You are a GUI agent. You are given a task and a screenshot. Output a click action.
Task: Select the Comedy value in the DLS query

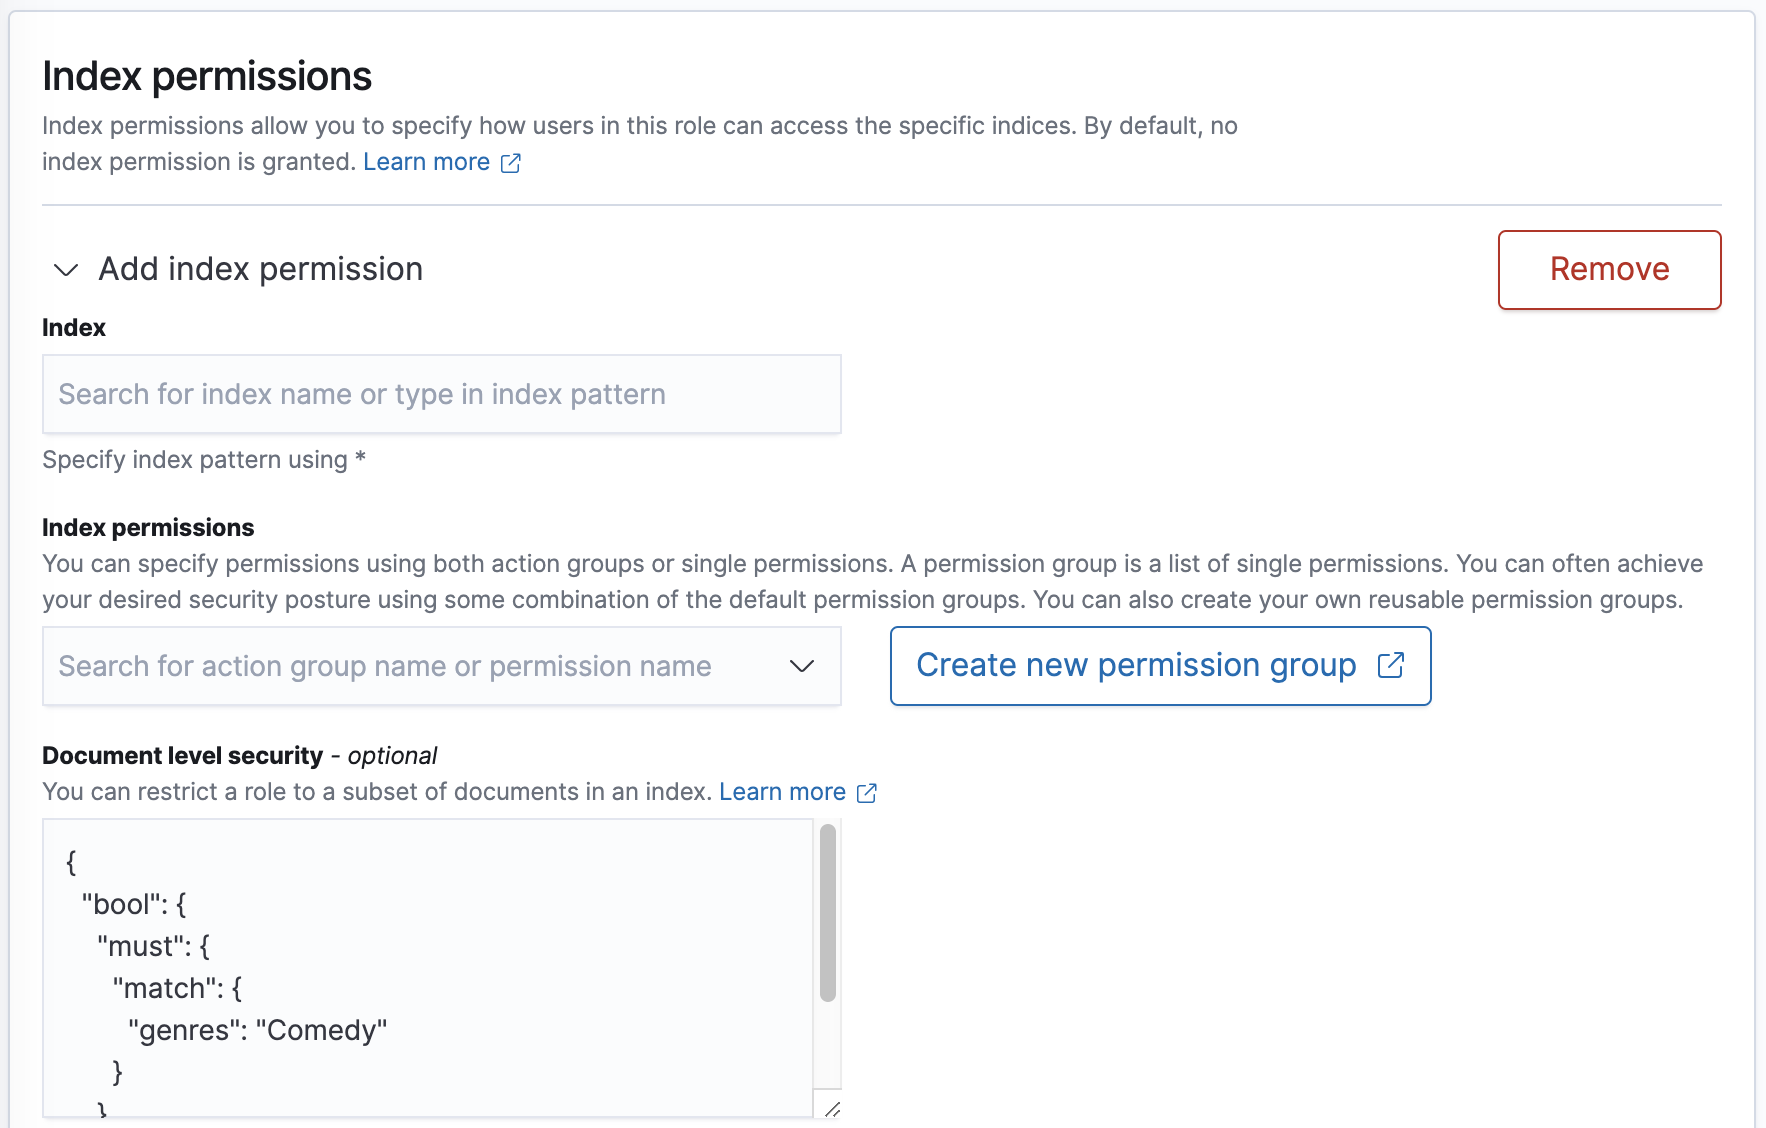click(x=323, y=1030)
